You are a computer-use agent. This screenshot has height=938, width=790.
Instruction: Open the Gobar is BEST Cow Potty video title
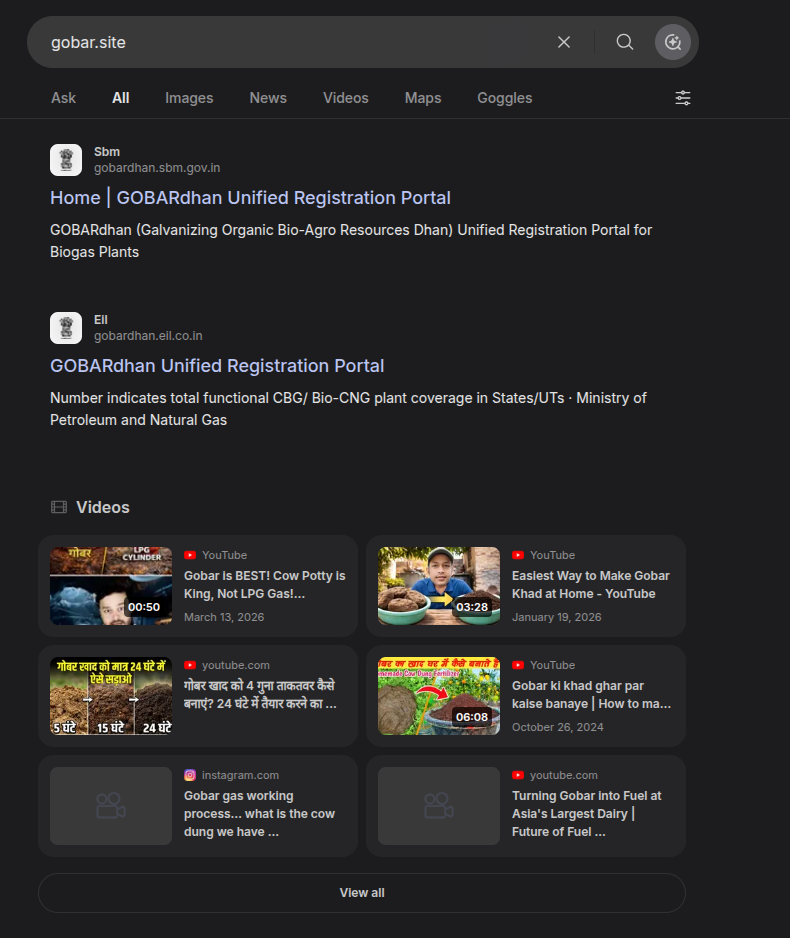point(264,584)
